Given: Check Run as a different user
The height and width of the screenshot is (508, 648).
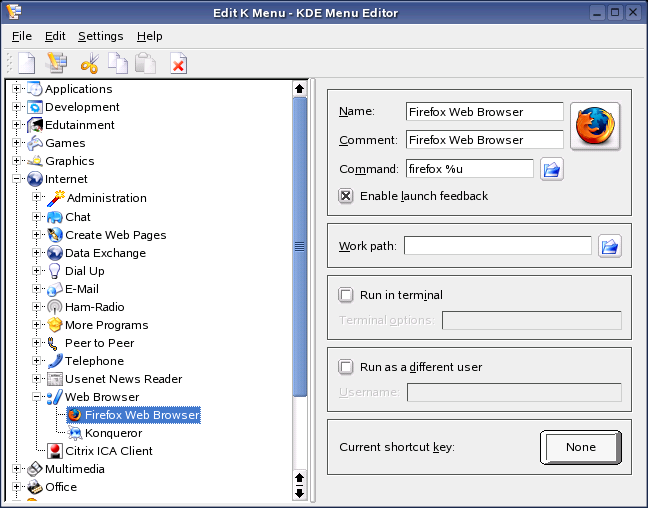Looking at the screenshot, I should (x=345, y=367).
